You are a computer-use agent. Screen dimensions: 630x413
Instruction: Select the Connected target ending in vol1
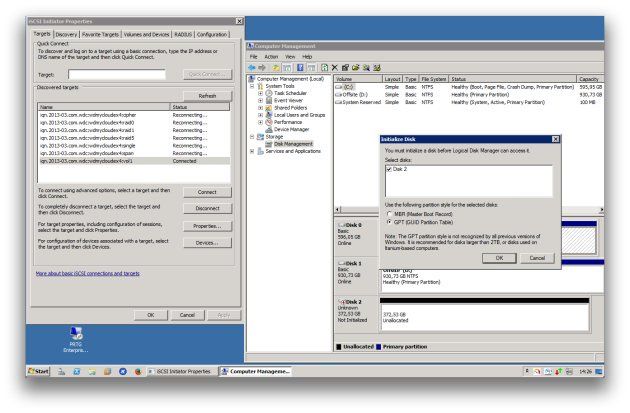(x=134, y=161)
